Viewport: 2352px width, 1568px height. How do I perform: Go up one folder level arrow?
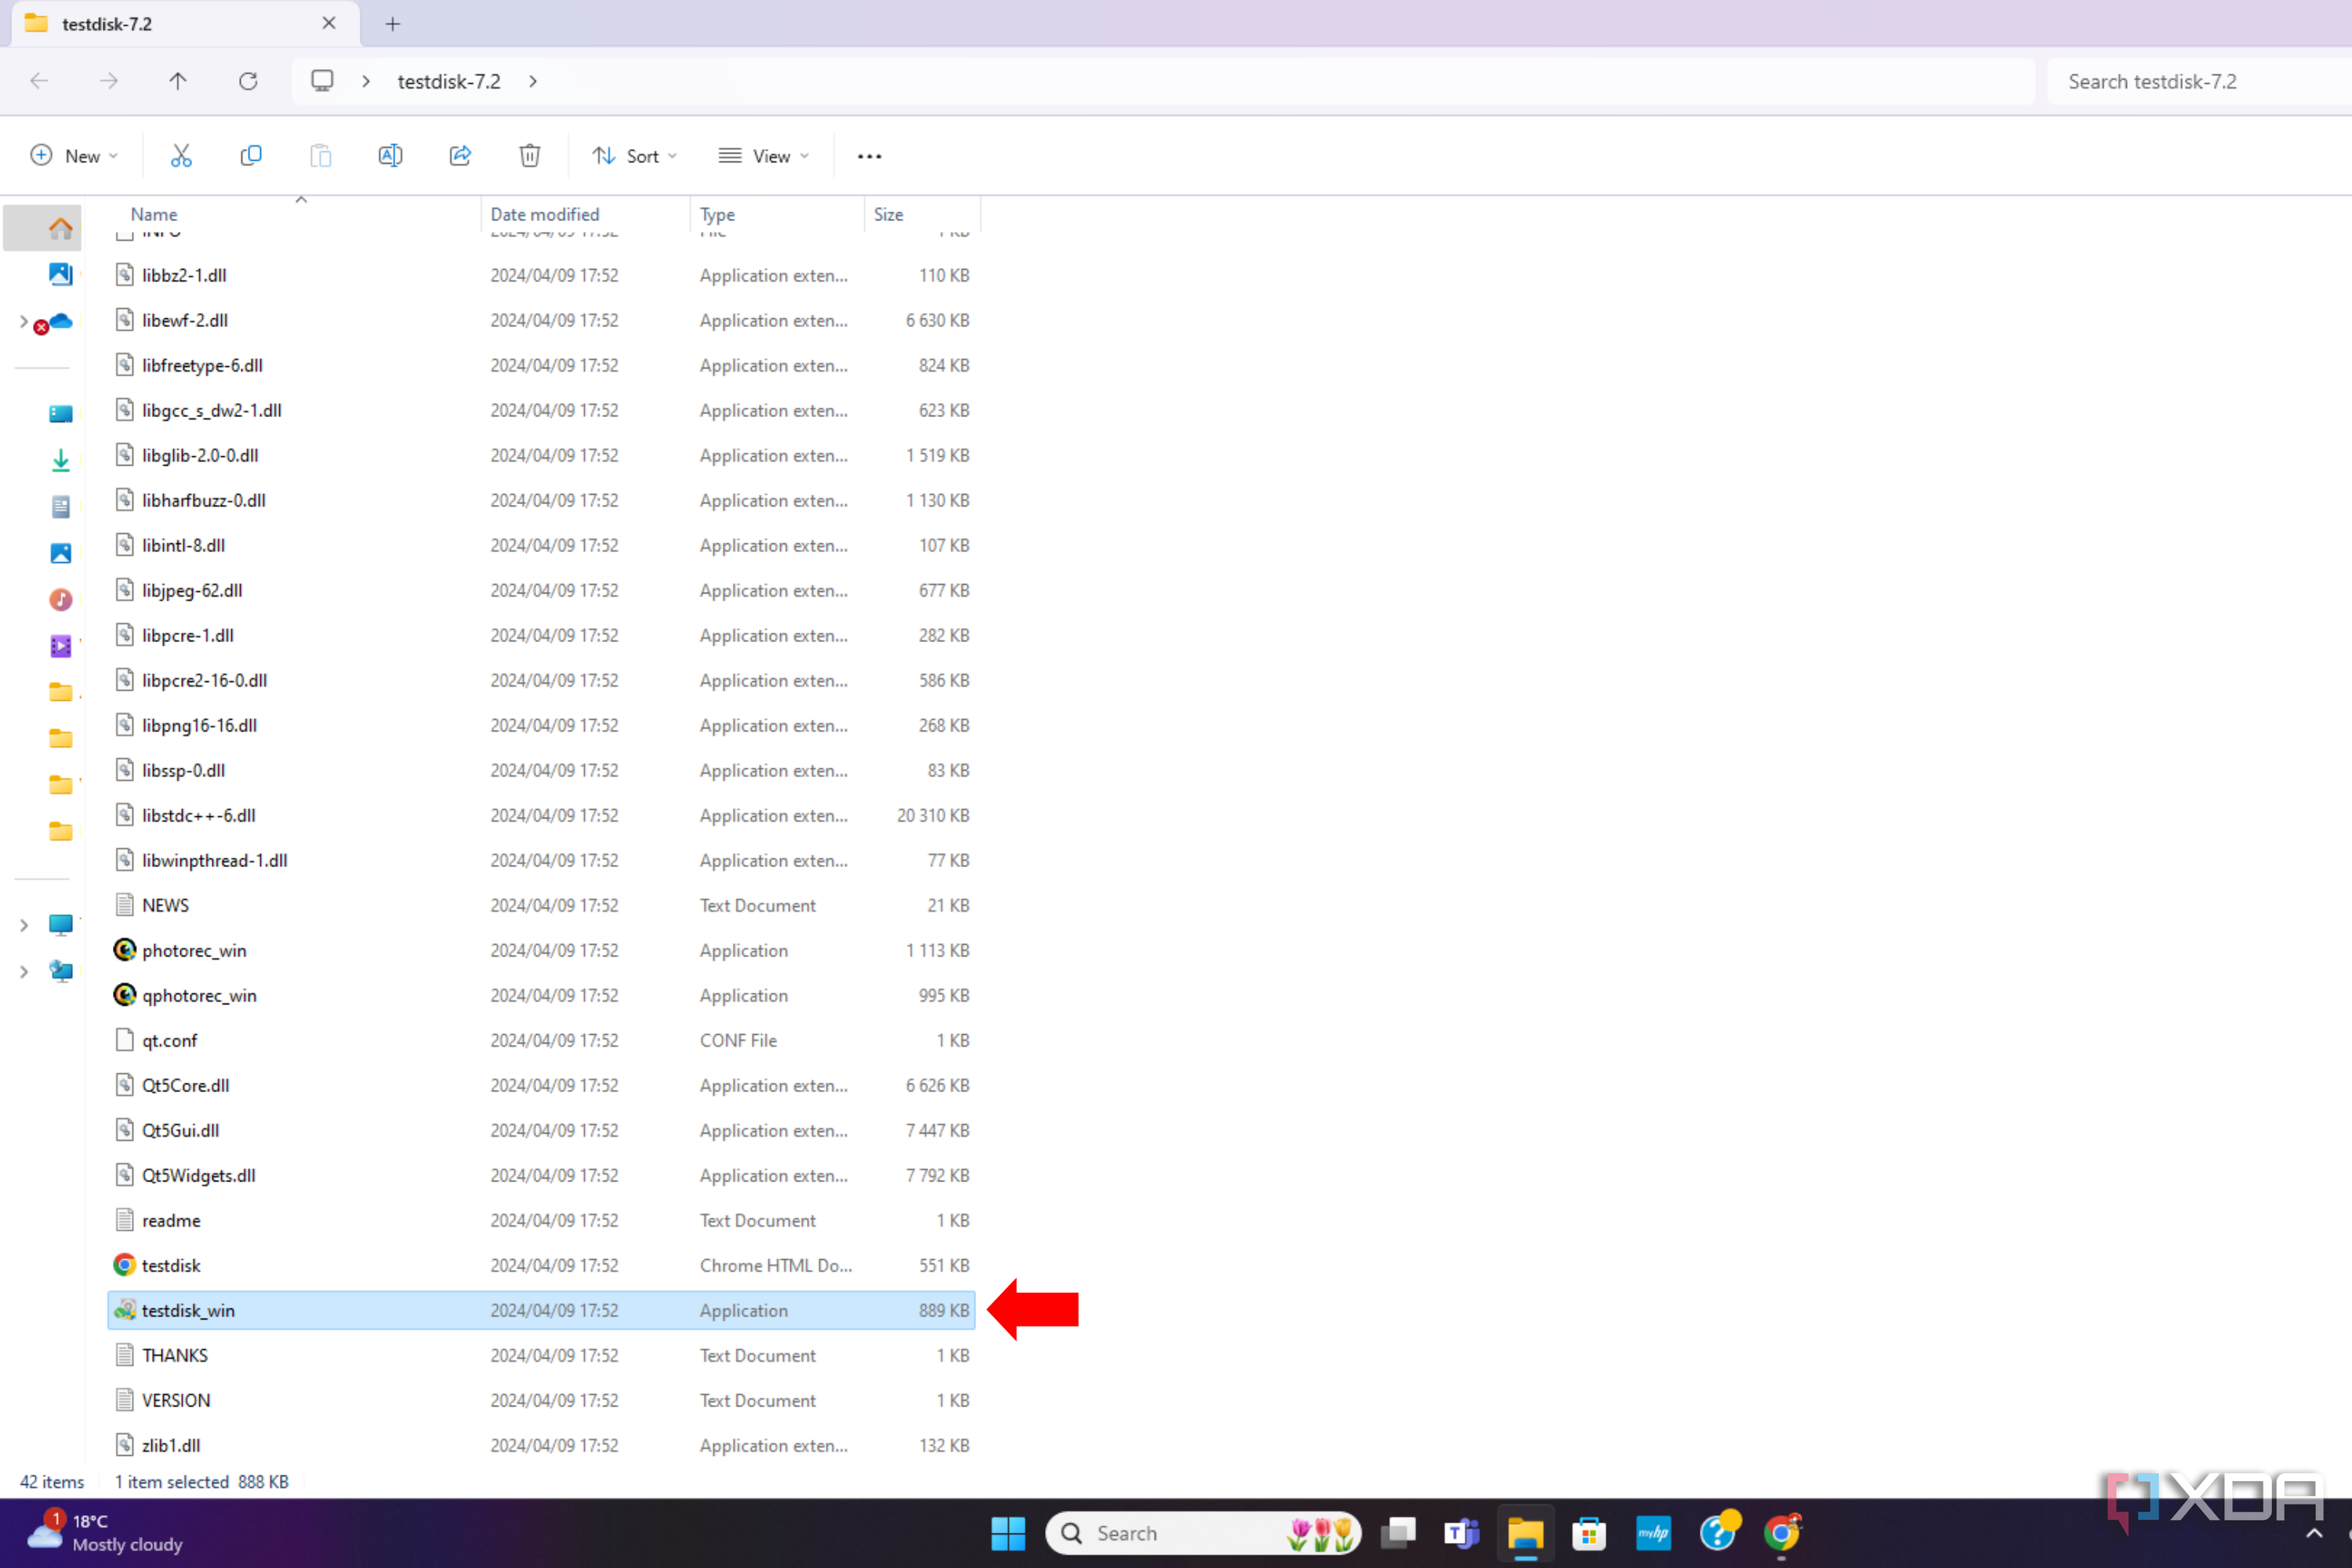pyautogui.click(x=178, y=81)
